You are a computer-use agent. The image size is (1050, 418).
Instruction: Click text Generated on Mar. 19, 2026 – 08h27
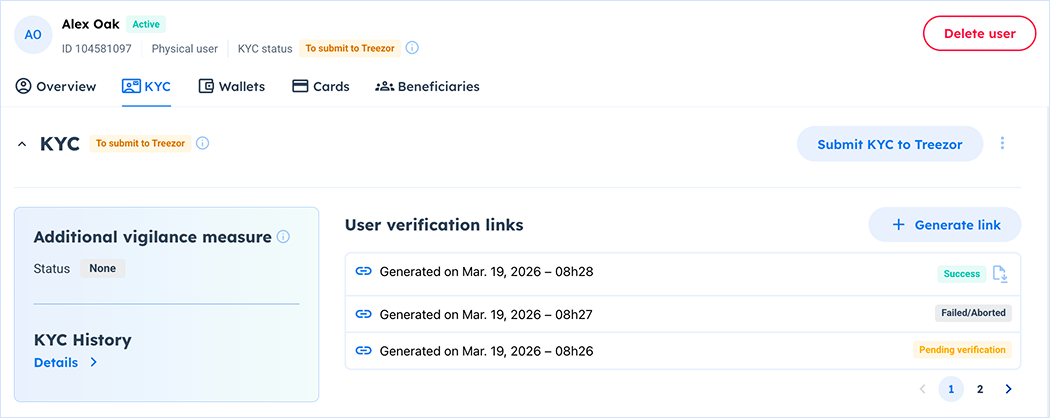tap(486, 314)
